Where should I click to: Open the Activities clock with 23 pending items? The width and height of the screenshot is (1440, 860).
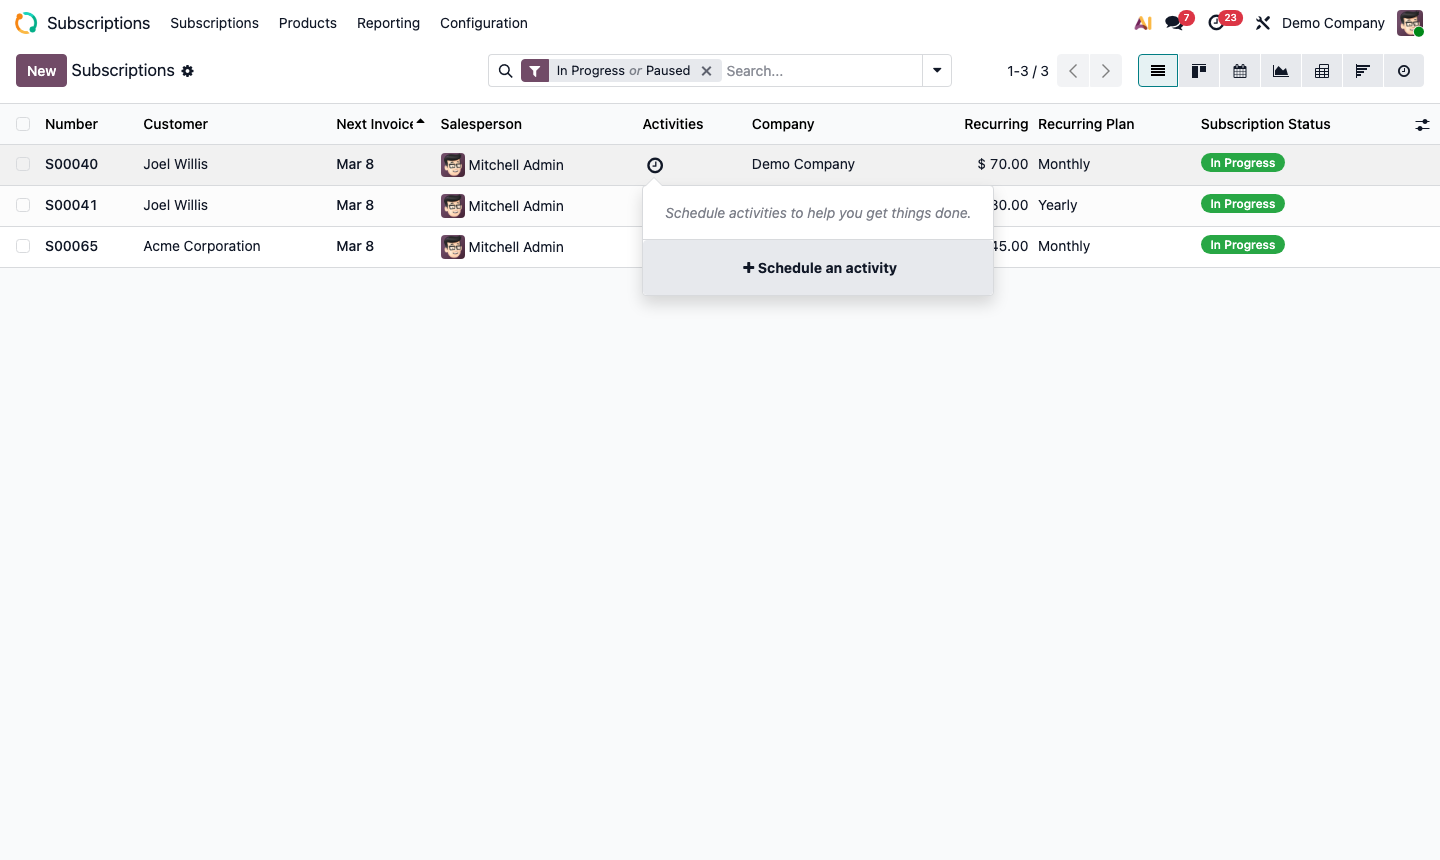1218,22
